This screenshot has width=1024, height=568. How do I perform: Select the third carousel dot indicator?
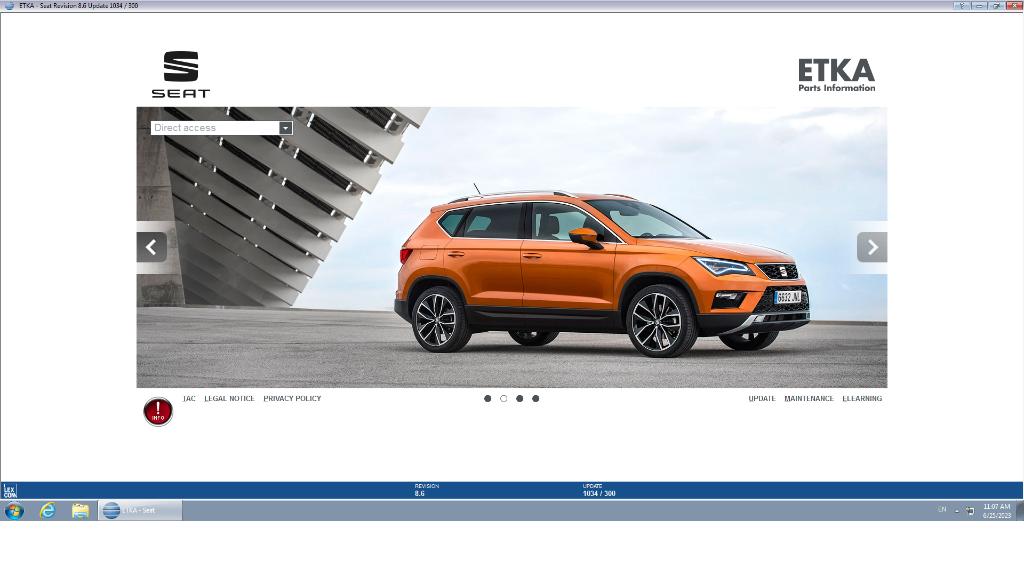[x=520, y=399]
